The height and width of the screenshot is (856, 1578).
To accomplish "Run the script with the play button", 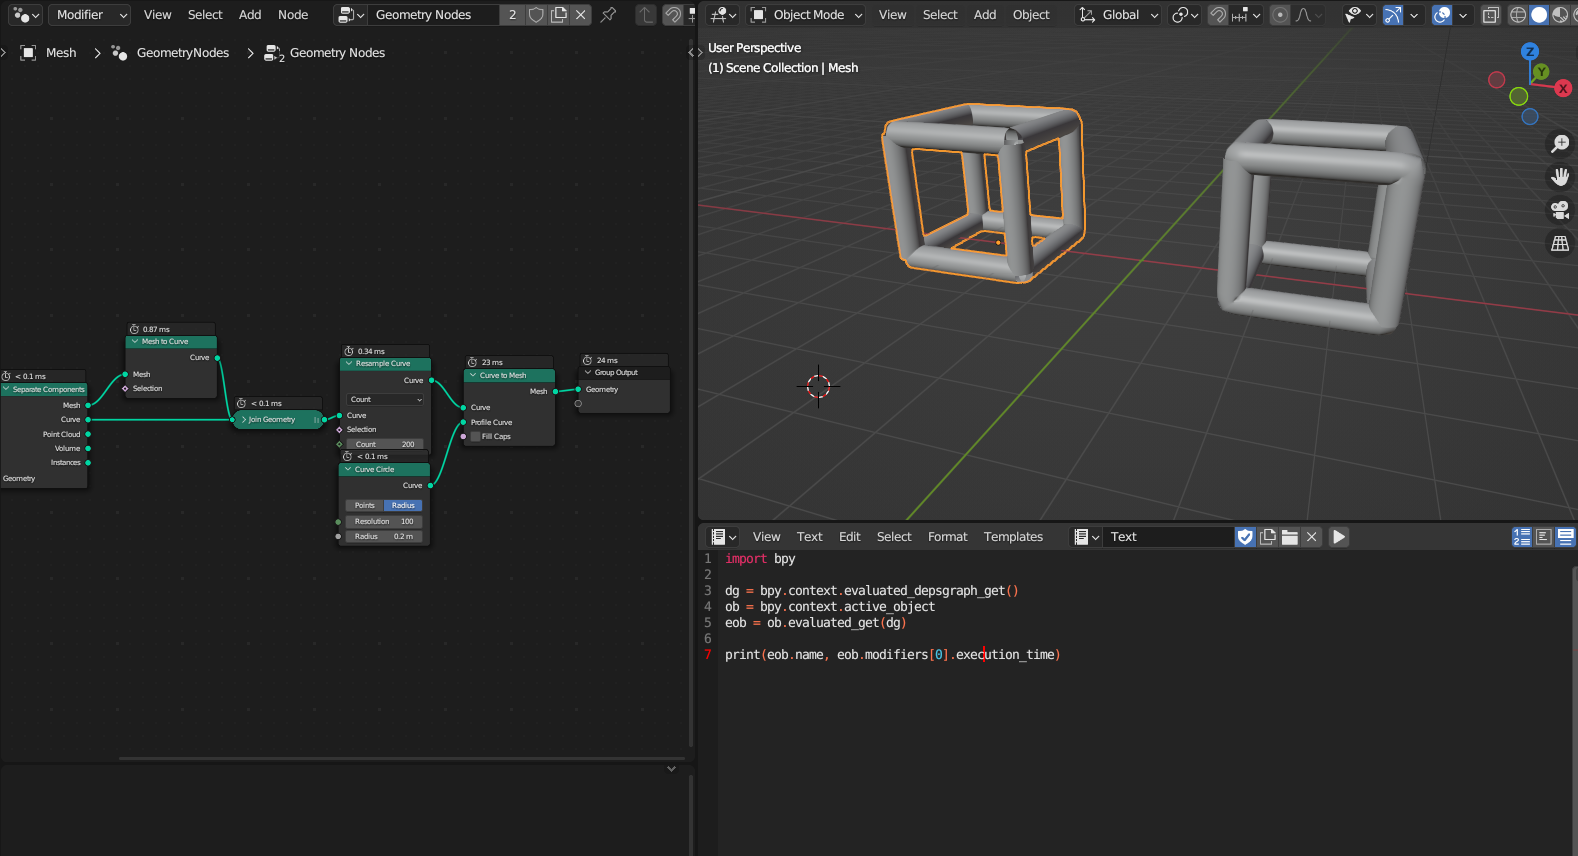I will point(1339,537).
